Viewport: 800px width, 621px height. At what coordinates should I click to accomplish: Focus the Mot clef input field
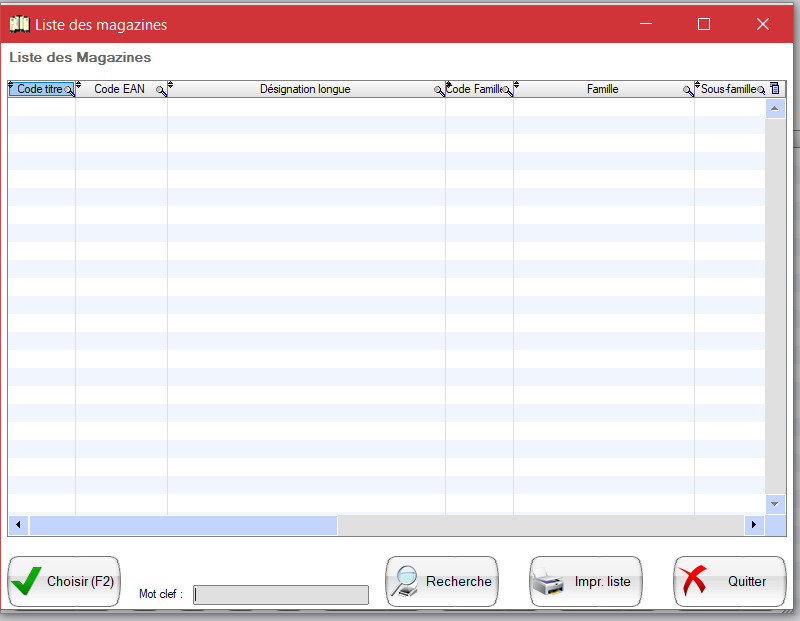[281, 595]
